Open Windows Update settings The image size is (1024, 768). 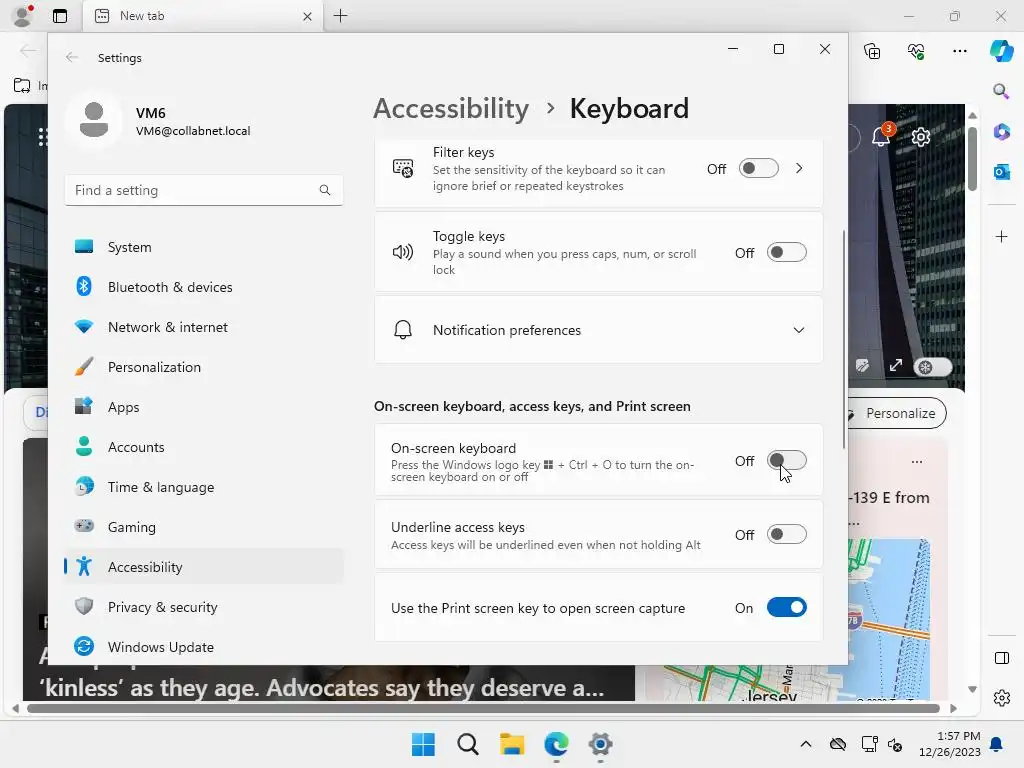204,647
